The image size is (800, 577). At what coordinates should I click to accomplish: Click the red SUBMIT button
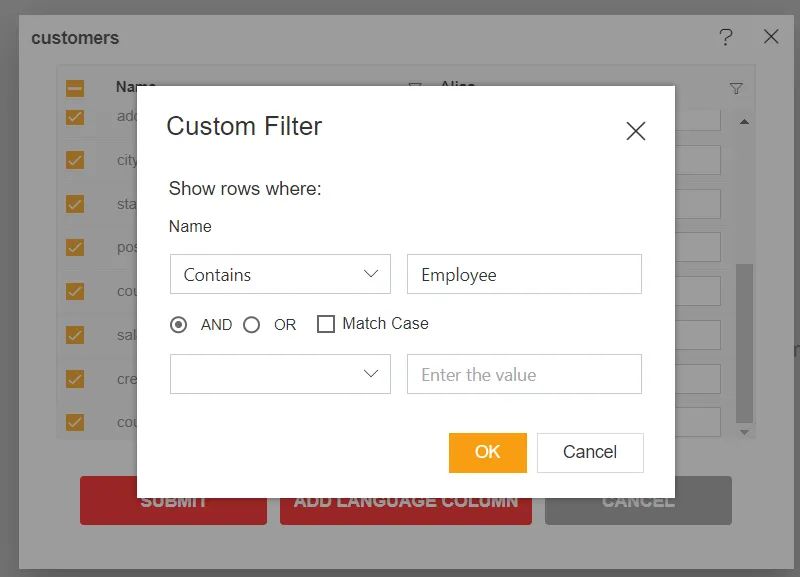pyautogui.click(x=173, y=501)
